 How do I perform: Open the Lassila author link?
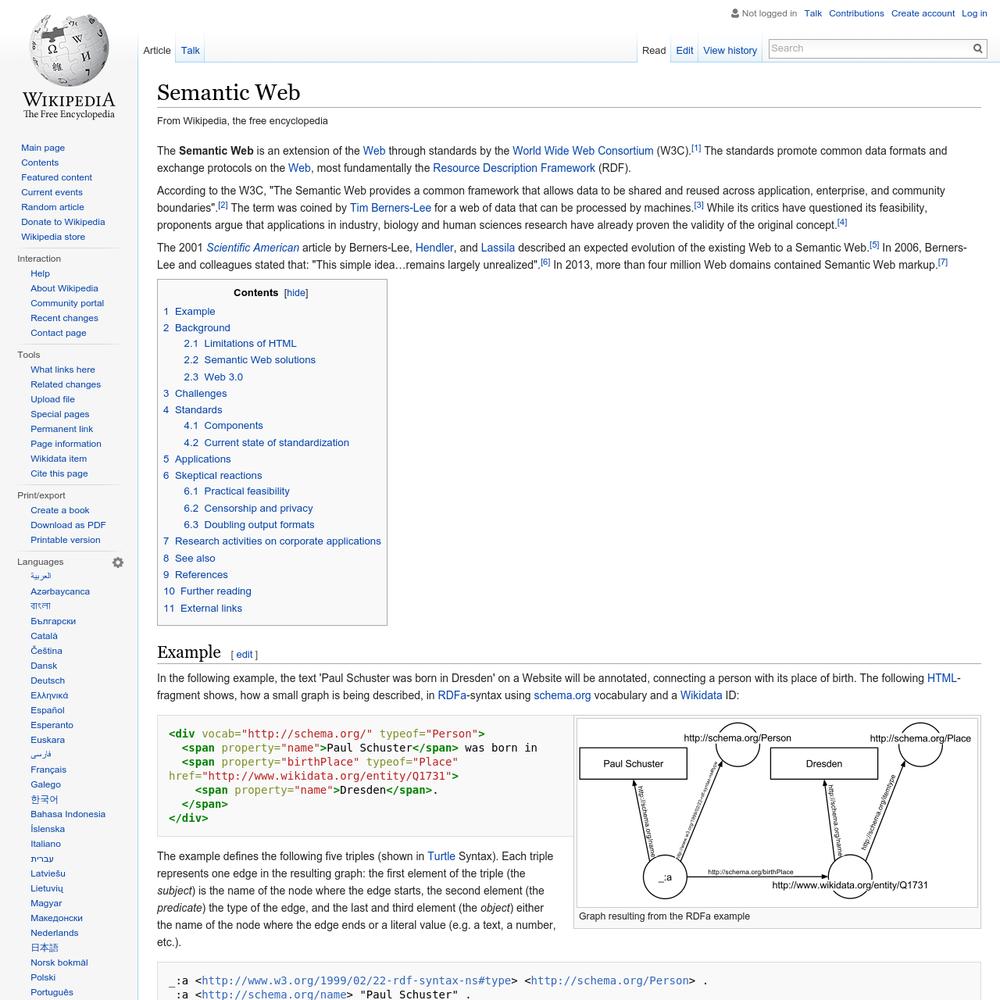click(x=497, y=247)
